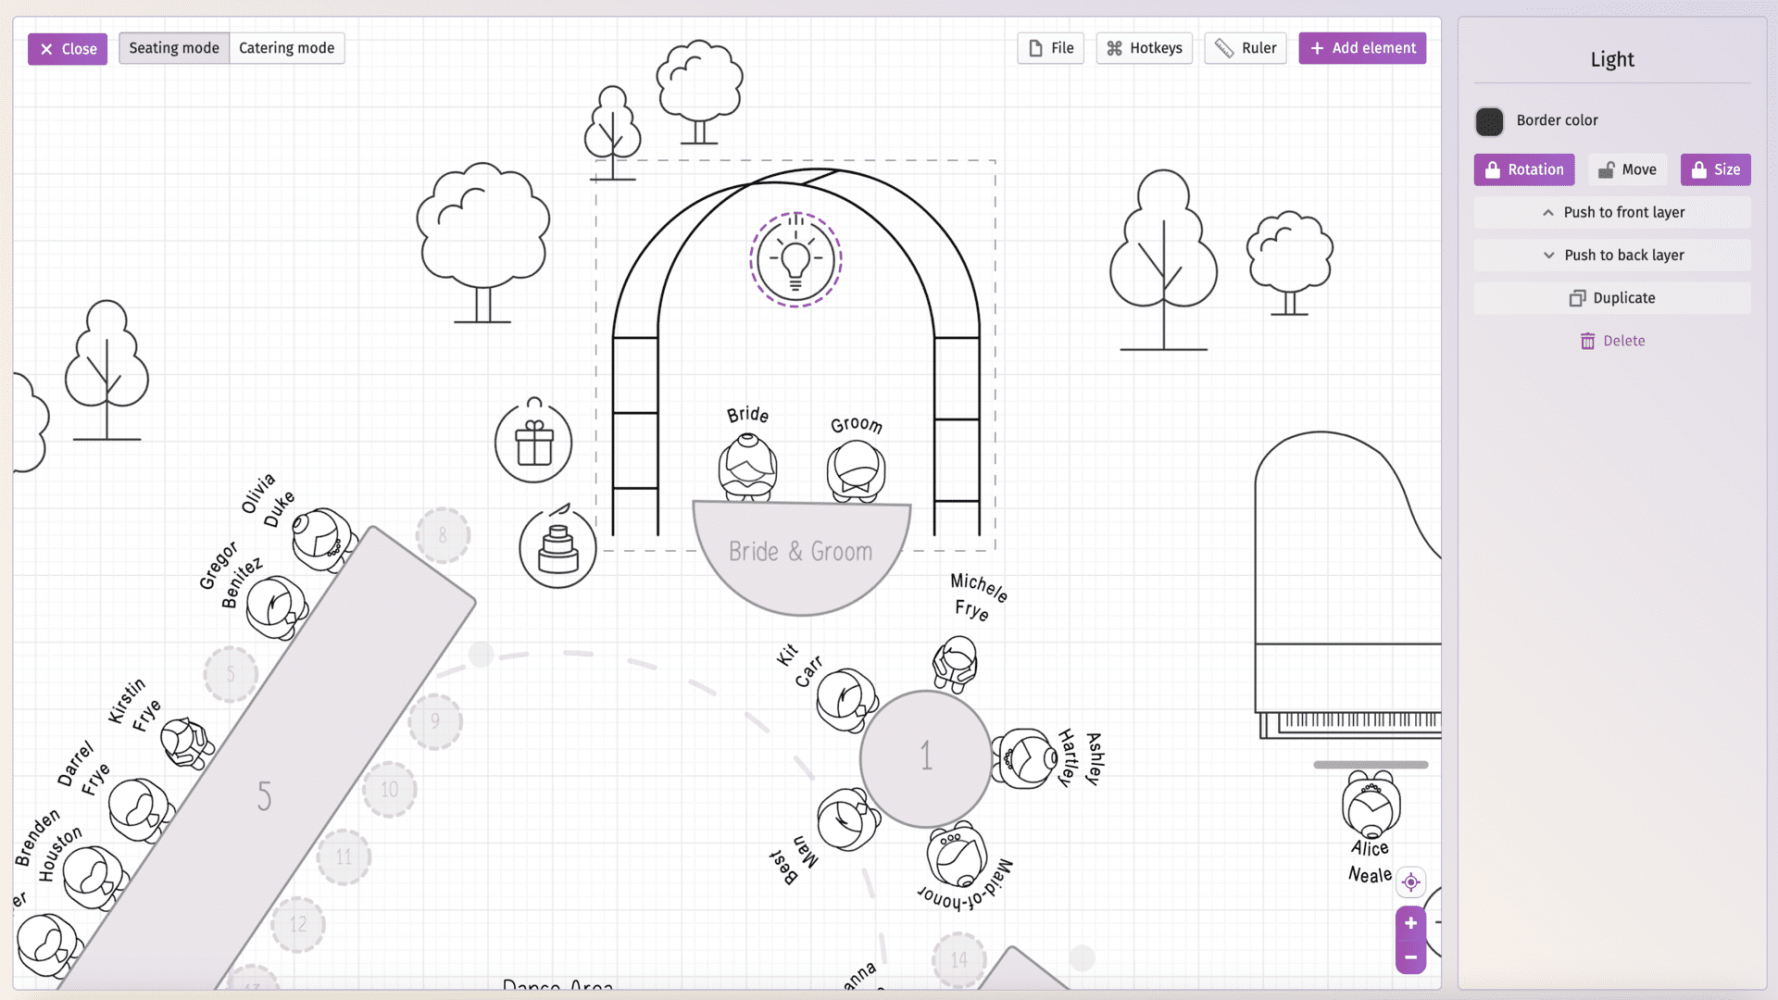The image size is (1778, 1000).
Task: Lock Move for the Light element
Action: point(1627,169)
